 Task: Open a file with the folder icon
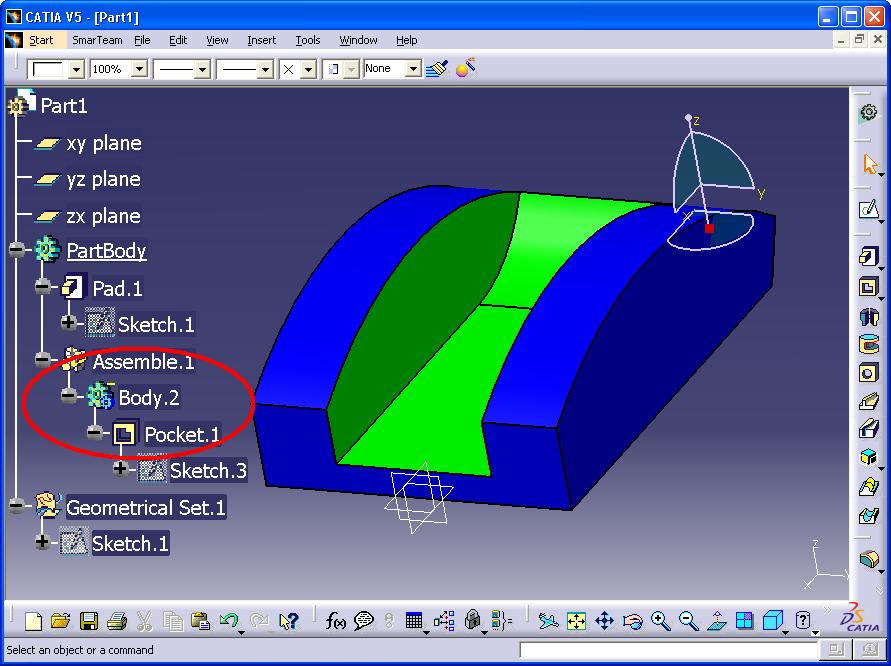pyautogui.click(x=60, y=621)
